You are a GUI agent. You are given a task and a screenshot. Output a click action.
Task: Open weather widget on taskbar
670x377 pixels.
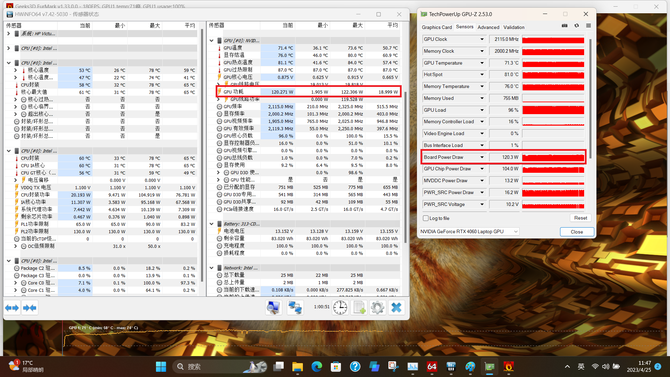26,366
